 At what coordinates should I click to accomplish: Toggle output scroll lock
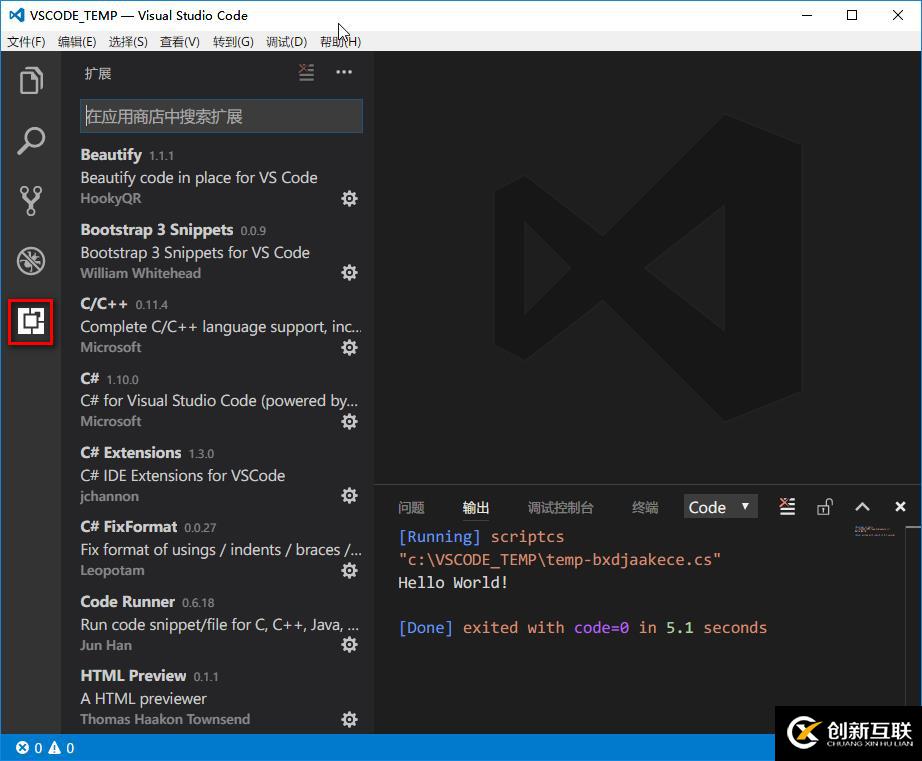824,507
